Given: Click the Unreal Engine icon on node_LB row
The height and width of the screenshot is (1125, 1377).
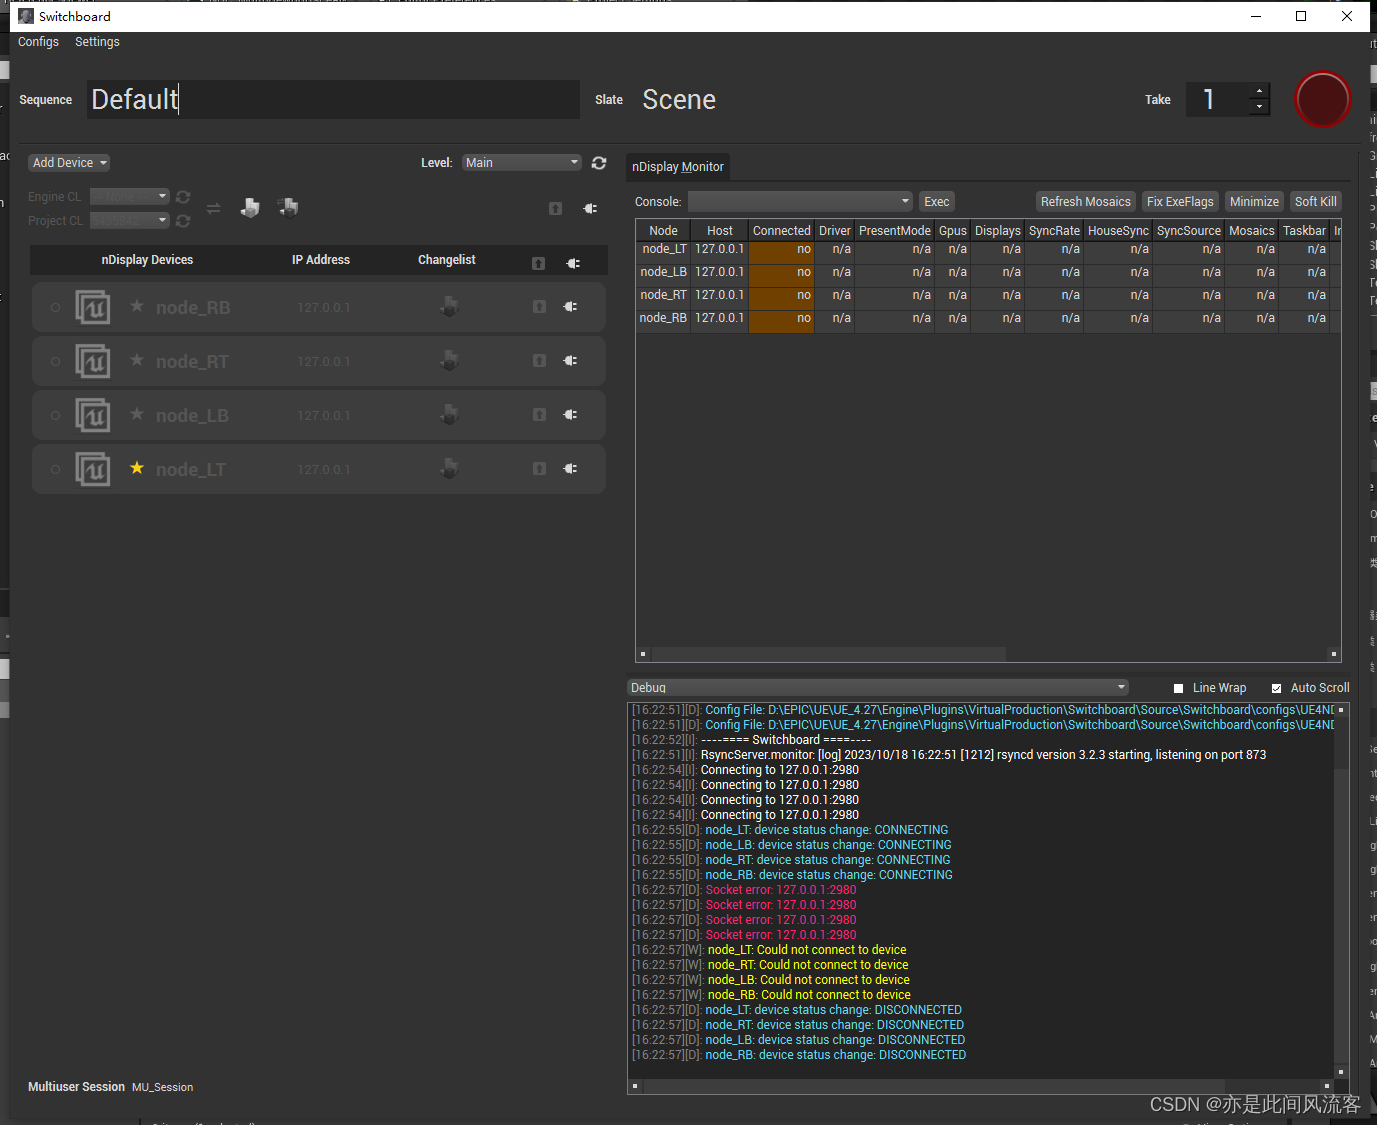Looking at the screenshot, I should [93, 414].
